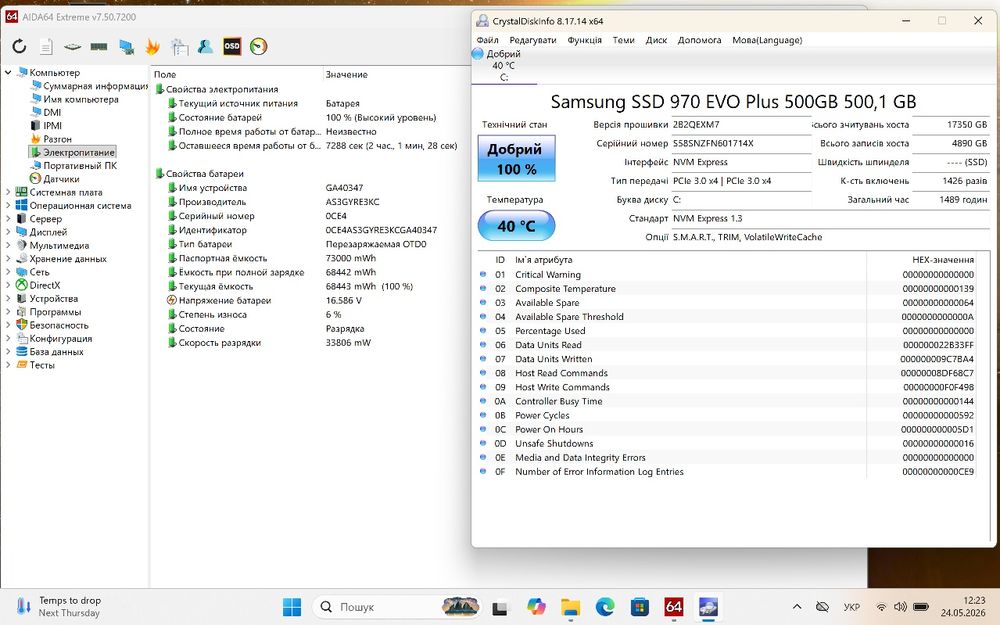
Task: Click the Добрий 100 % health status button
Action: click(517, 158)
